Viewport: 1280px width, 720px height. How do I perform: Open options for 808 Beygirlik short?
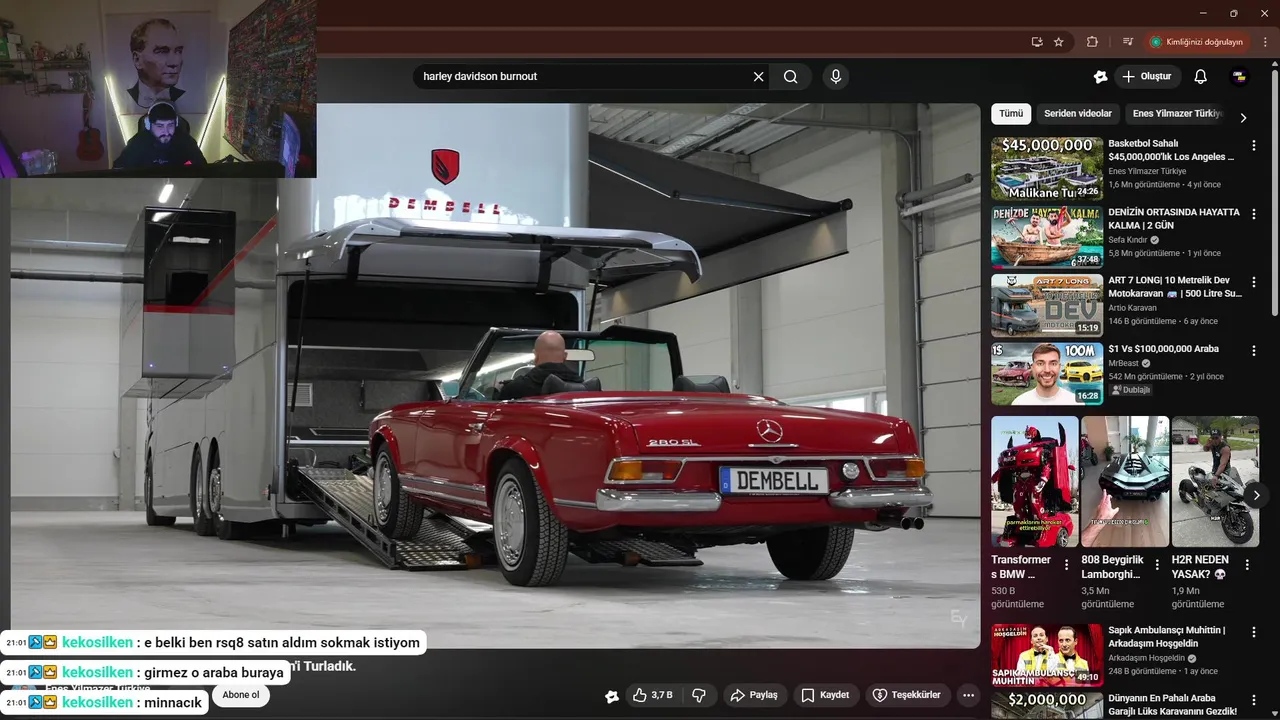[x=1157, y=565]
